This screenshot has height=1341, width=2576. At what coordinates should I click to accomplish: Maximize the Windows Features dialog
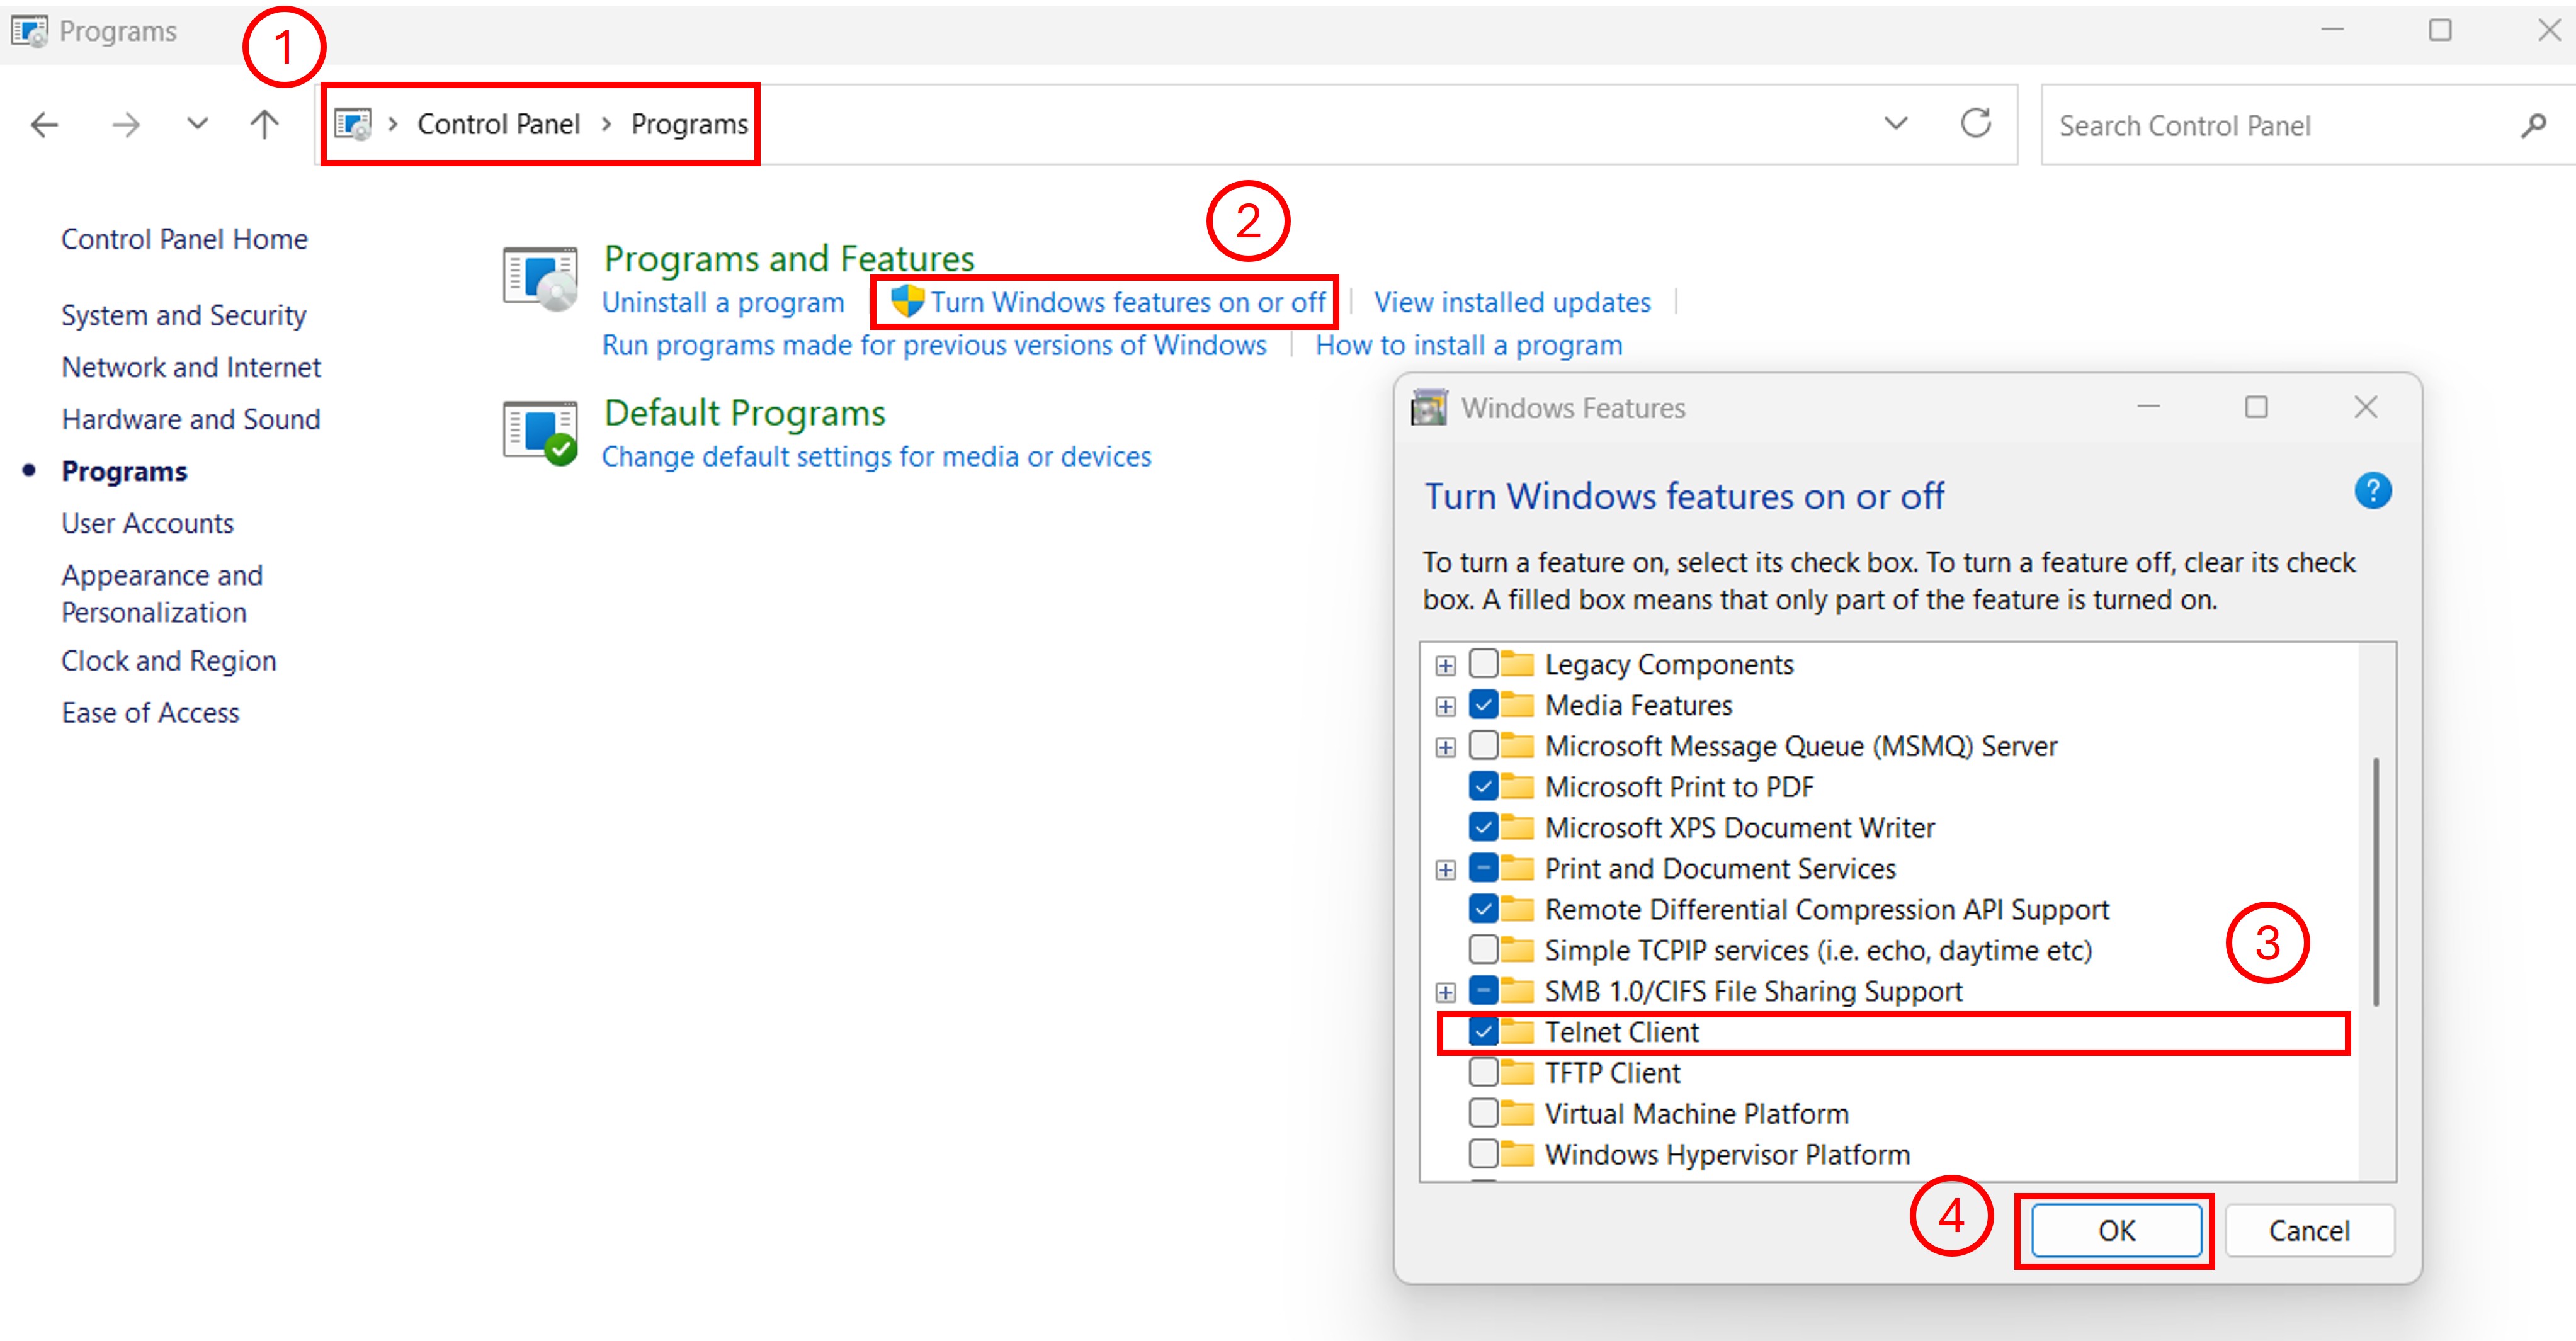[2256, 407]
